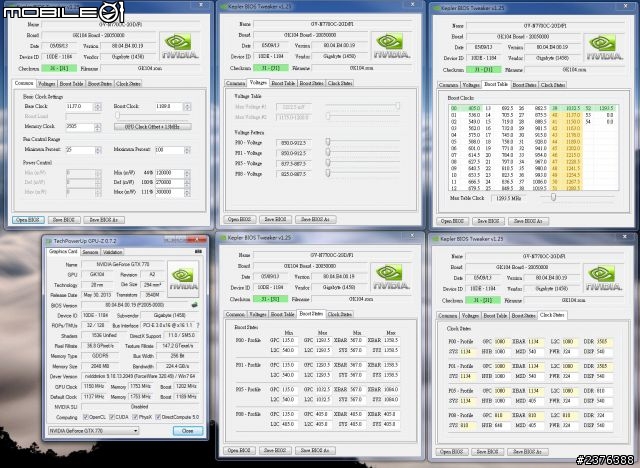Image resolution: width=640 pixels, height=468 pixels.
Task: Click the Base Clock value field
Action: coord(80,106)
